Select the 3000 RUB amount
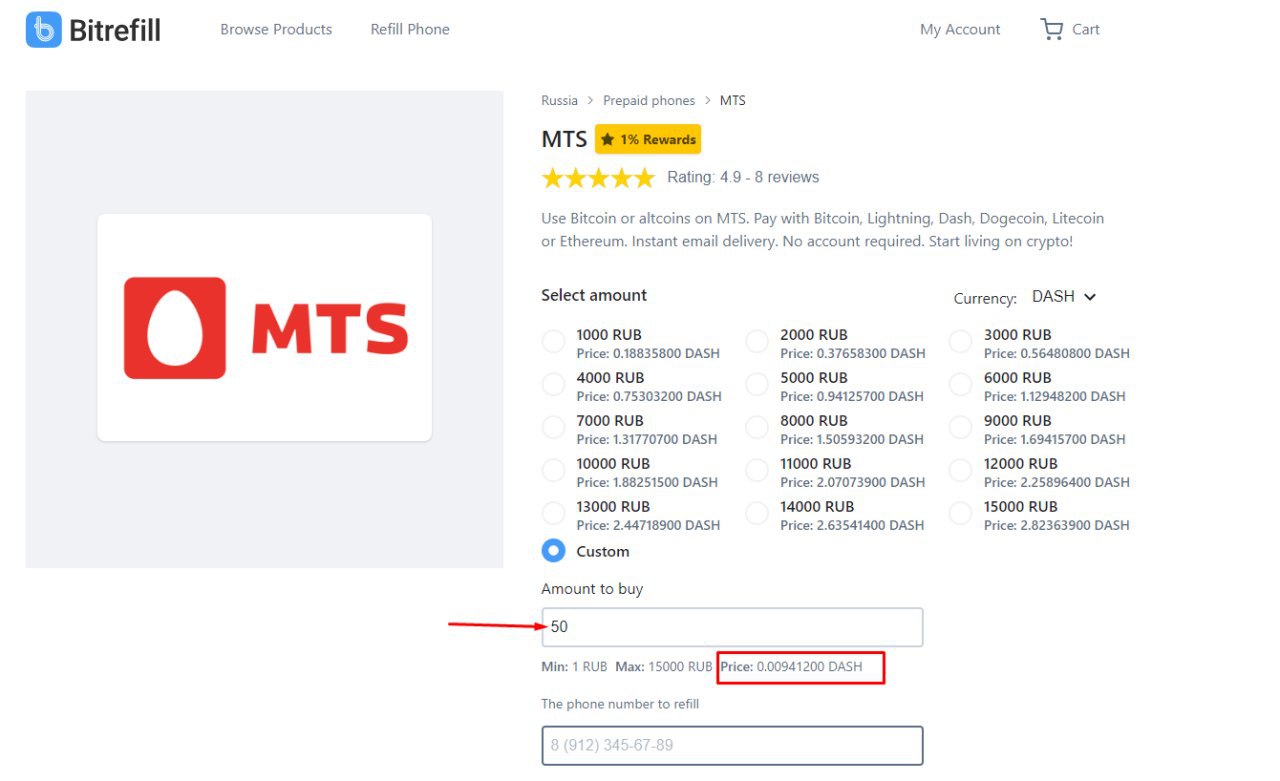Image resolution: width=1280 pixels, height=781 pixels. (960, 342)
